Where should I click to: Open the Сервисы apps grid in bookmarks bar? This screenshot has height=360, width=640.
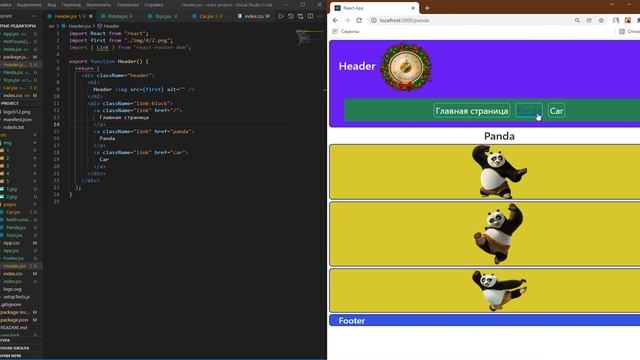346,31
